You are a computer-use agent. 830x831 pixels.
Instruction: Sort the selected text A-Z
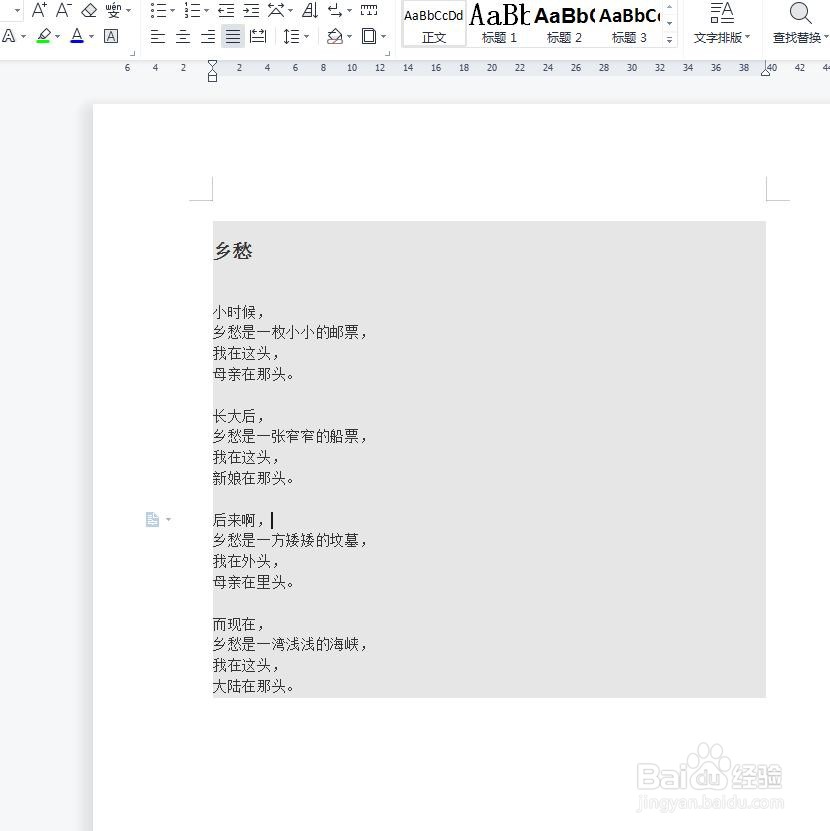click(310, 10)
